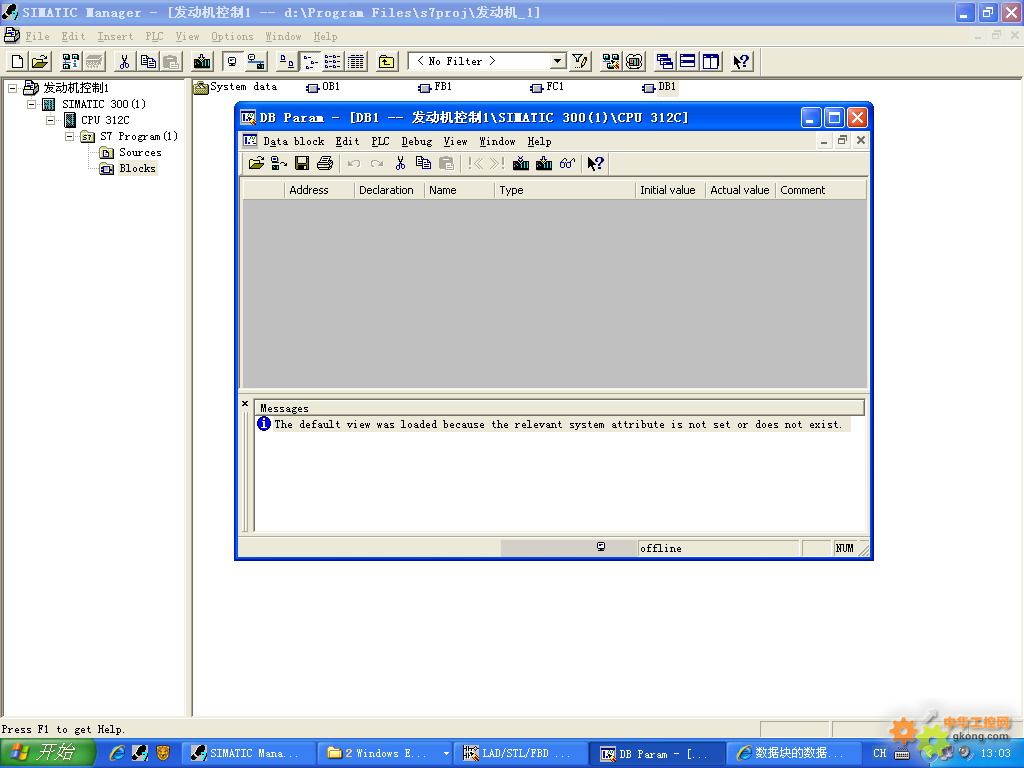The height and width of the screenshot is (768, 1024).
Task: Open Accessible Nodes from SIMATIC Manager toolbar
Action: click(x=71, y=61)
